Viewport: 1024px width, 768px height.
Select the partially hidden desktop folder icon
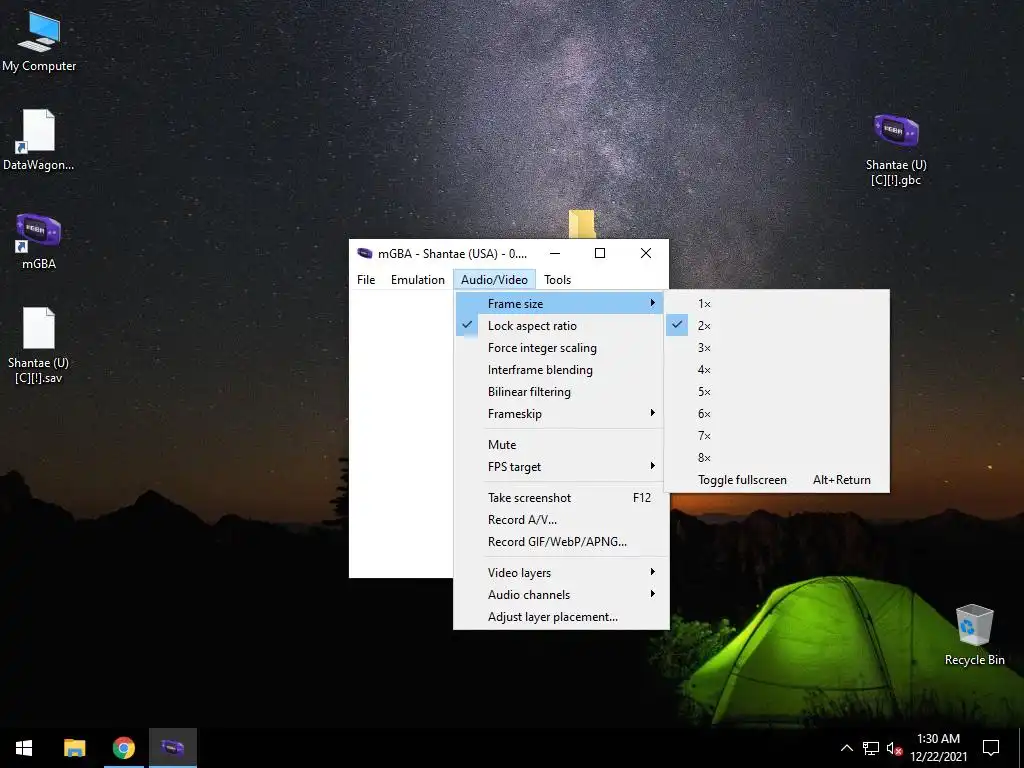click(x=581, y=224)
